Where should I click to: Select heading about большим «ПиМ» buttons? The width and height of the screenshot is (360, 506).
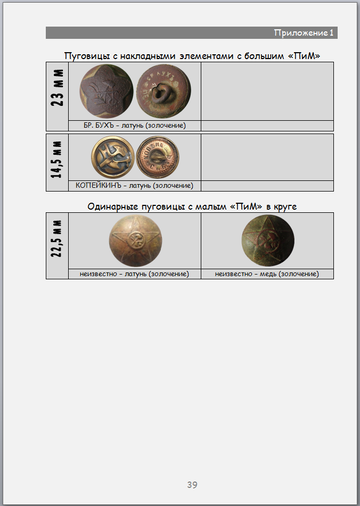[x=192, y=56]
